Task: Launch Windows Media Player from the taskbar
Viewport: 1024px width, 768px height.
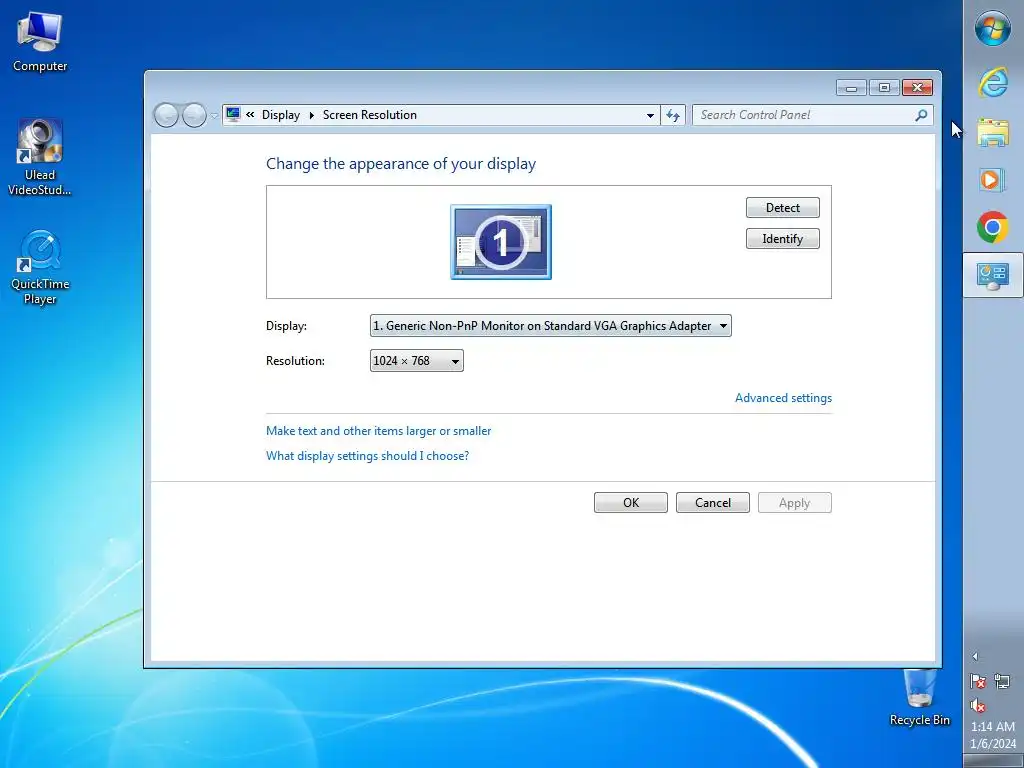Action: click(x=991, y=179)
